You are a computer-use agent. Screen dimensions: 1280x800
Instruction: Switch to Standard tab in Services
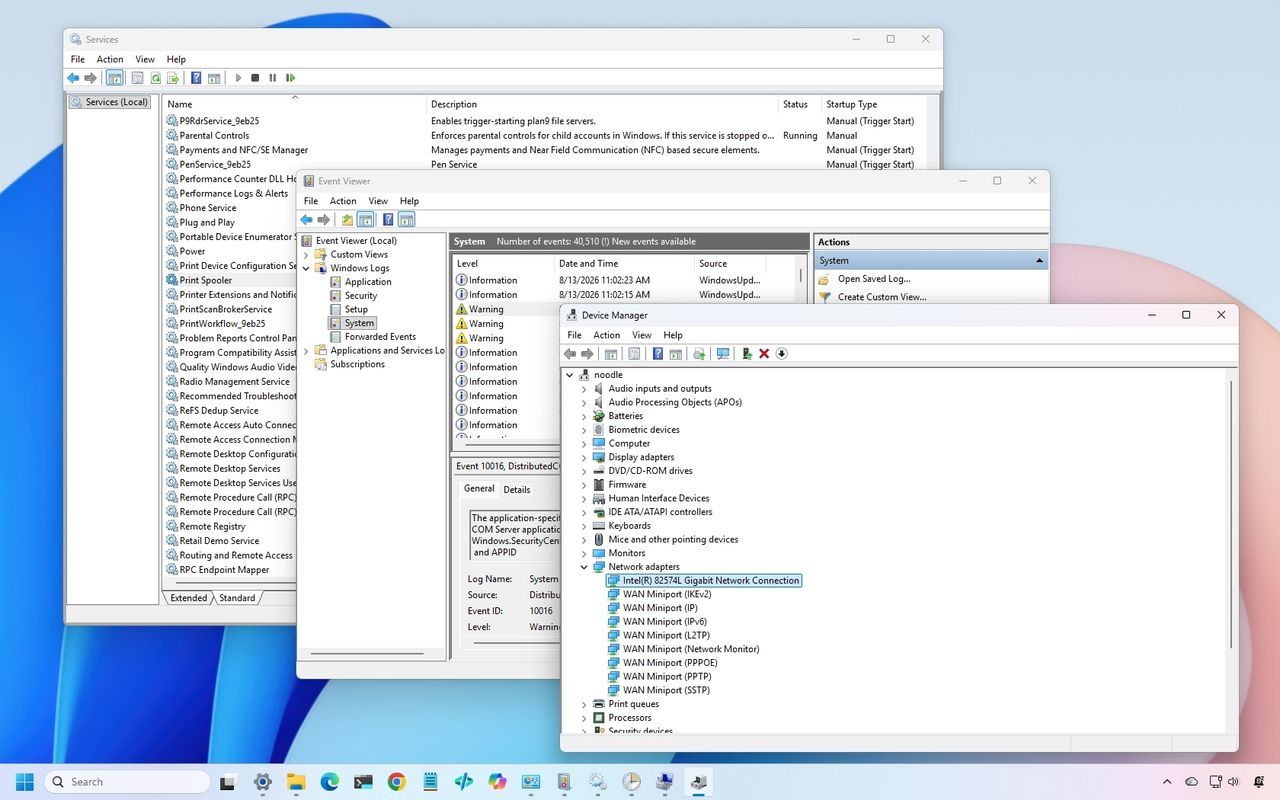point(237,598)
